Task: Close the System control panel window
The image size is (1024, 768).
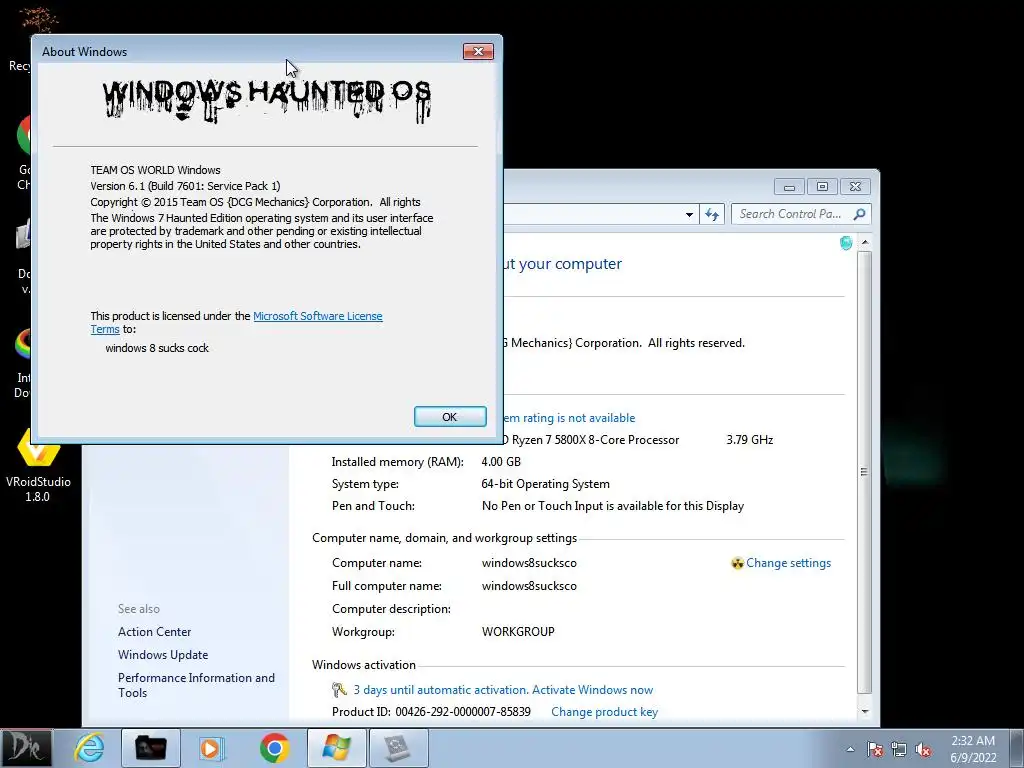Action: tap(856, 187)
